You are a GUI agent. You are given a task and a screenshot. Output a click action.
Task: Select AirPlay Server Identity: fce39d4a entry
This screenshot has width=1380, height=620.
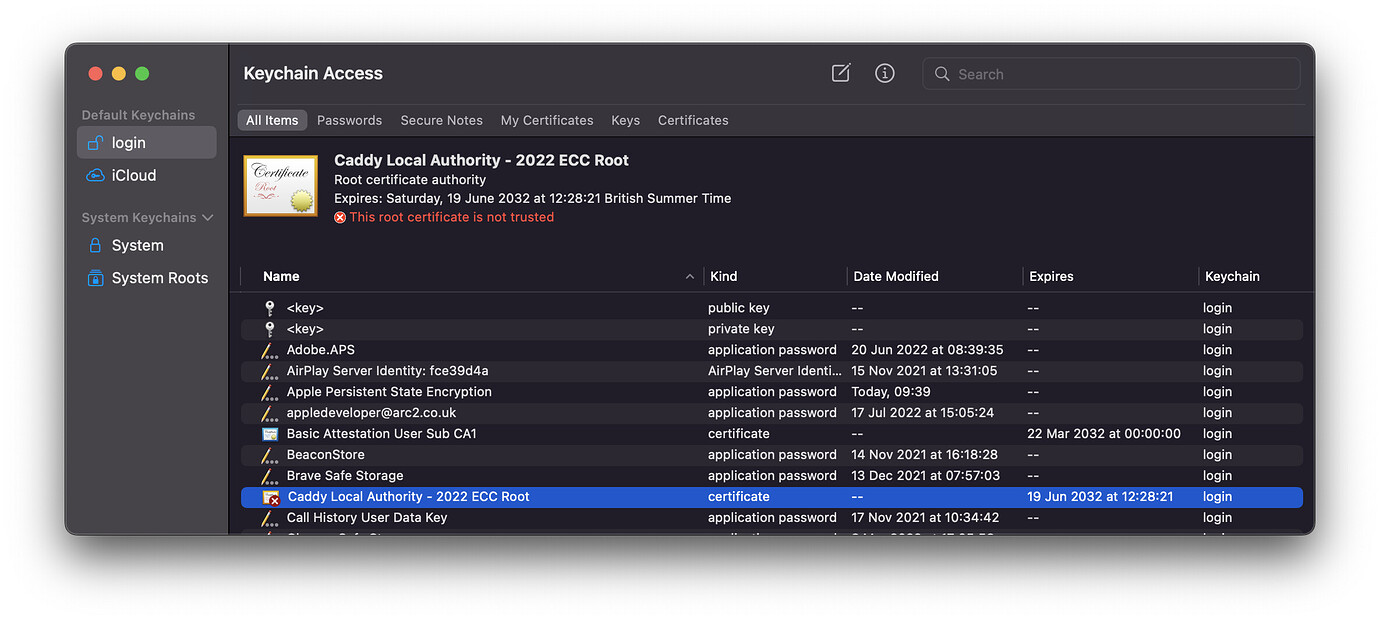pos(771,371)
